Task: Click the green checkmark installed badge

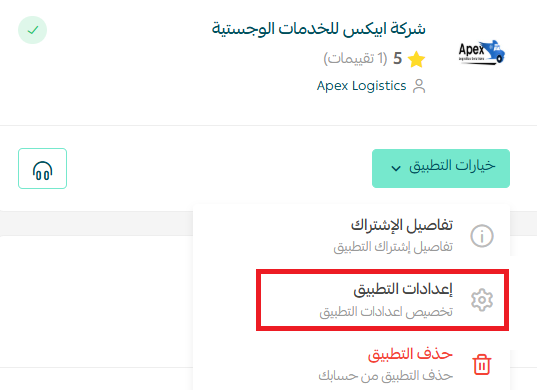Action: [x=32, y=30]
